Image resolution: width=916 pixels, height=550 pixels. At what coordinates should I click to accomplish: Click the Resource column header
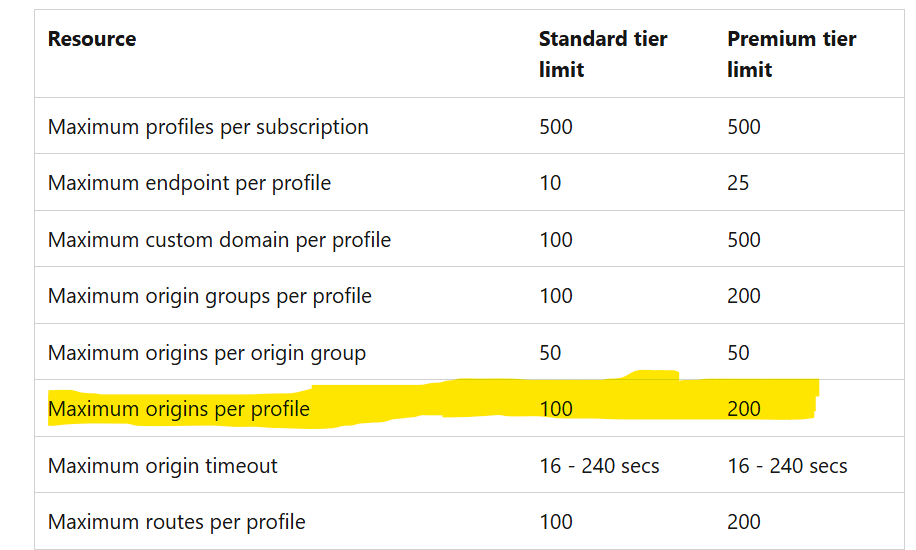click(x=92, y=39)
